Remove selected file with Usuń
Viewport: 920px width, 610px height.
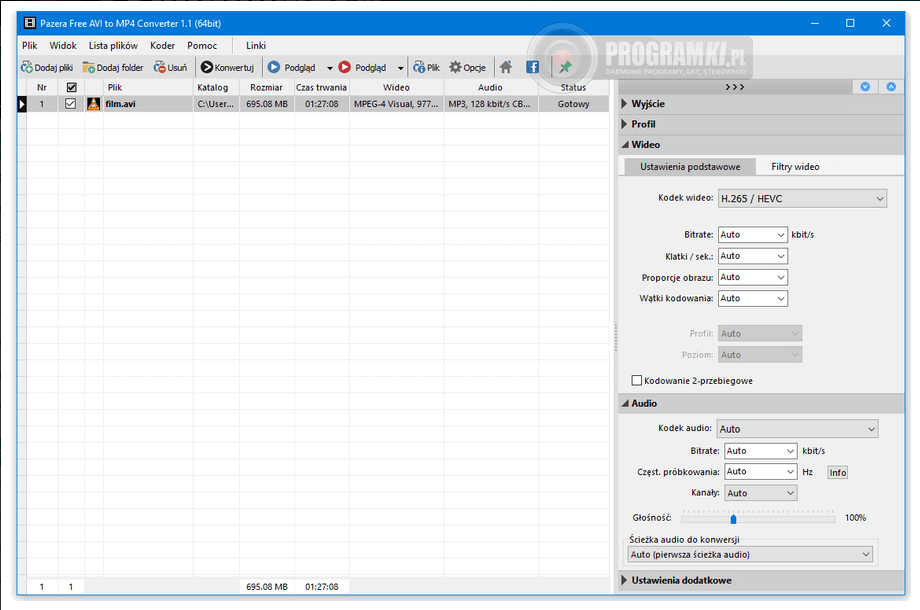[x=170, y=67]
